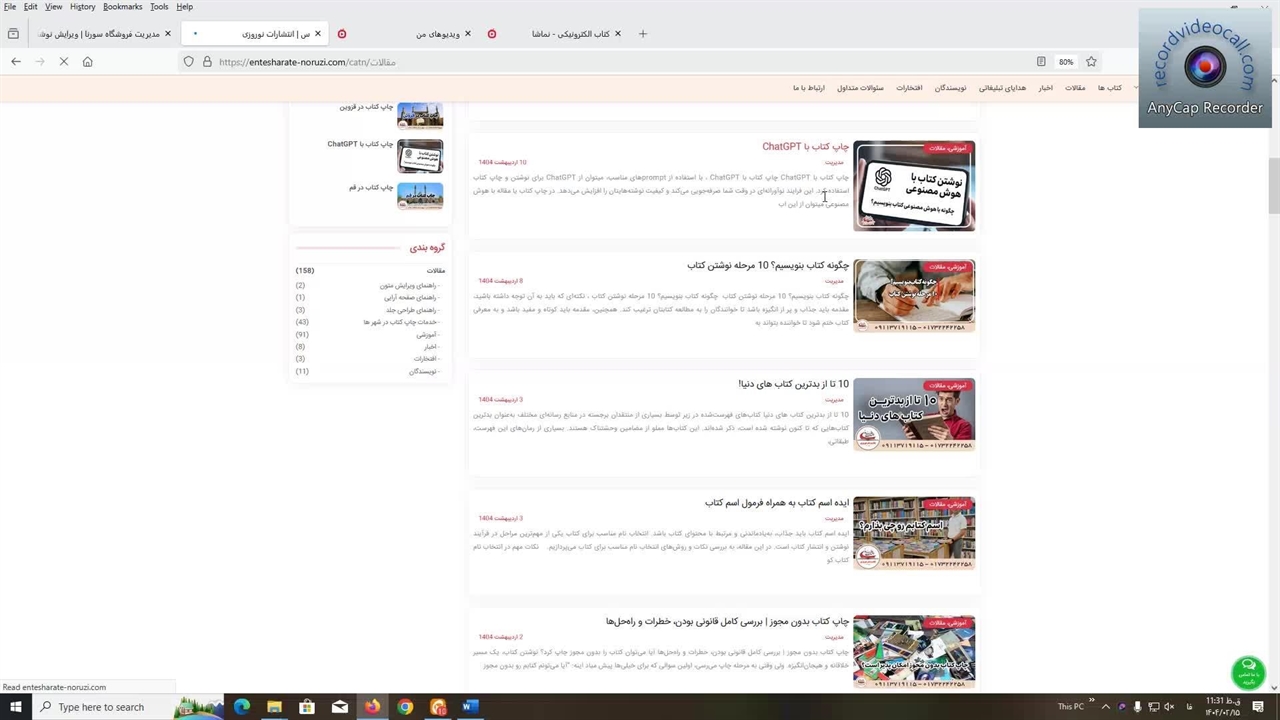Click the browser vertical scrollbar thumb

click(x=1273, y=185)
